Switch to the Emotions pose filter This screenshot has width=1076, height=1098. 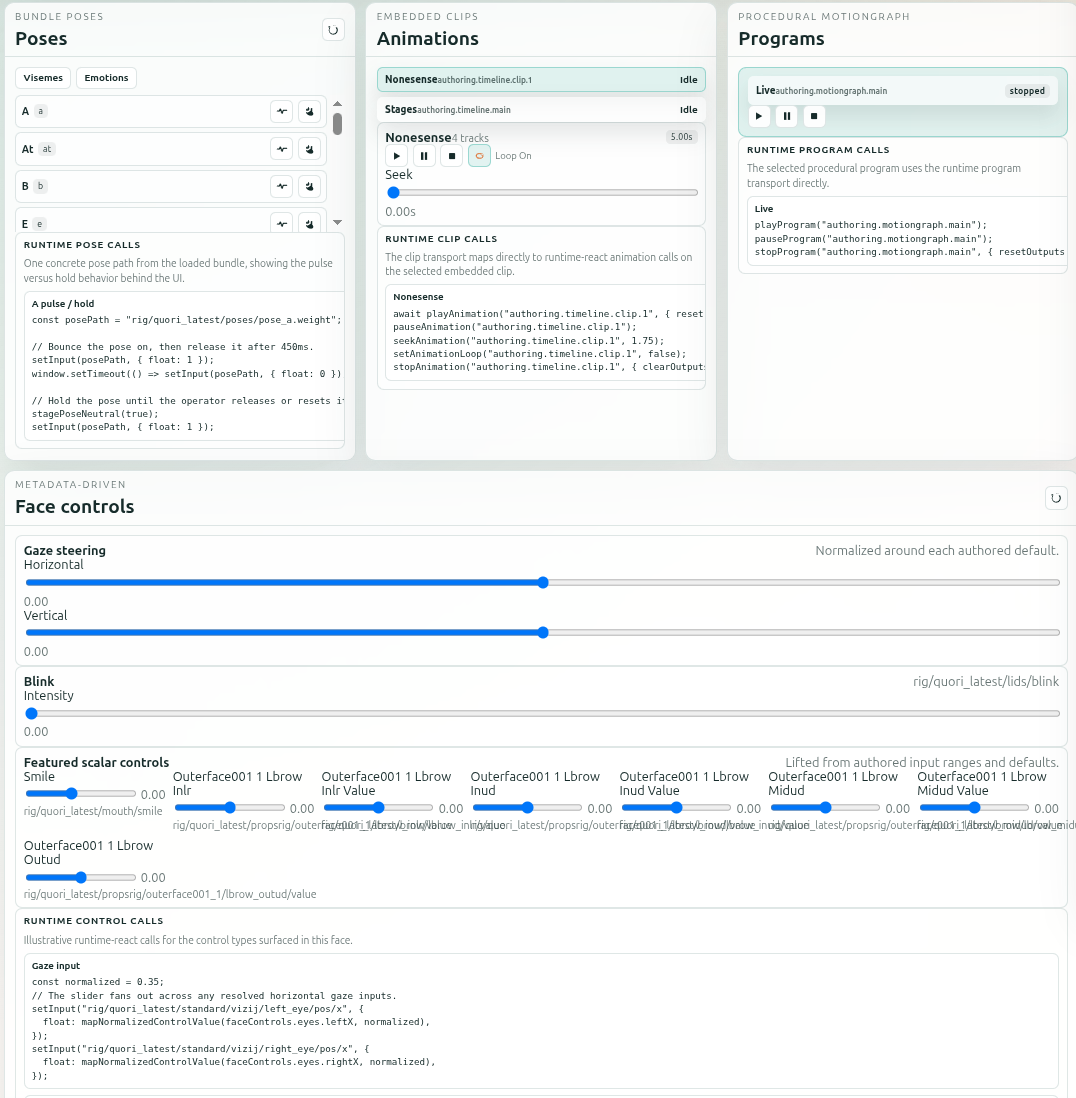(106, 78)
